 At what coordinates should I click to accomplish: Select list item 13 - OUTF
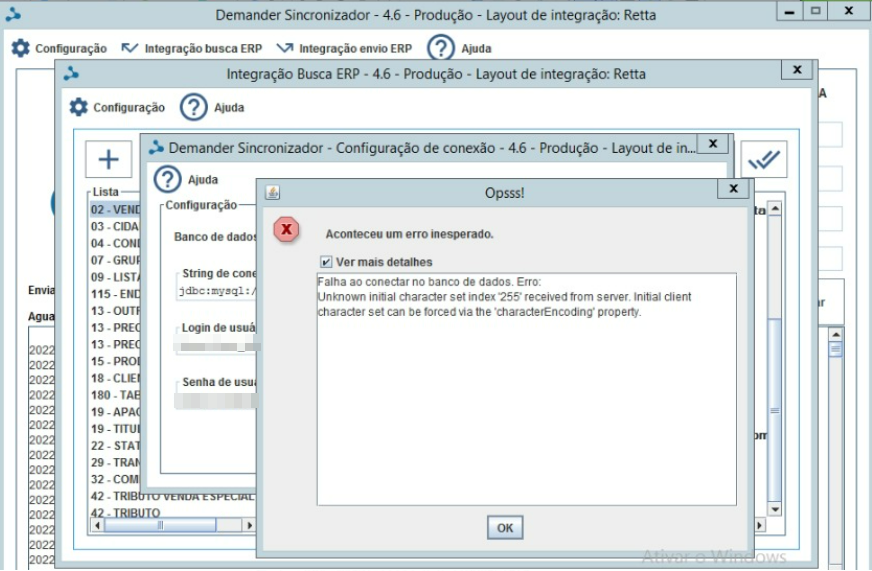[115, 310]
